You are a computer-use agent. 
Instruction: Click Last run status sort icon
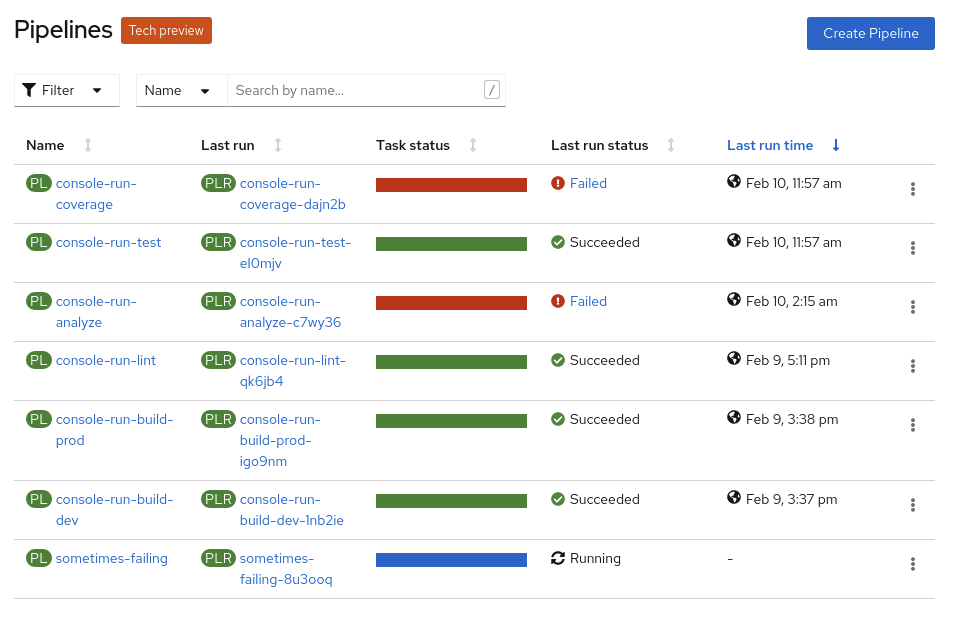pyautogui.click(x=671, y=145)
